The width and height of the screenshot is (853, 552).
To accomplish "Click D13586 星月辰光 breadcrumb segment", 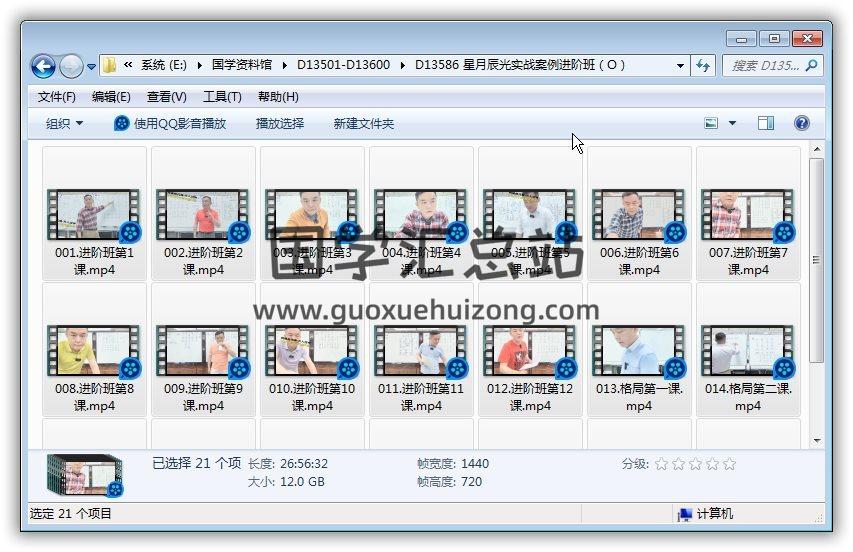I will [x=520, y=65].
